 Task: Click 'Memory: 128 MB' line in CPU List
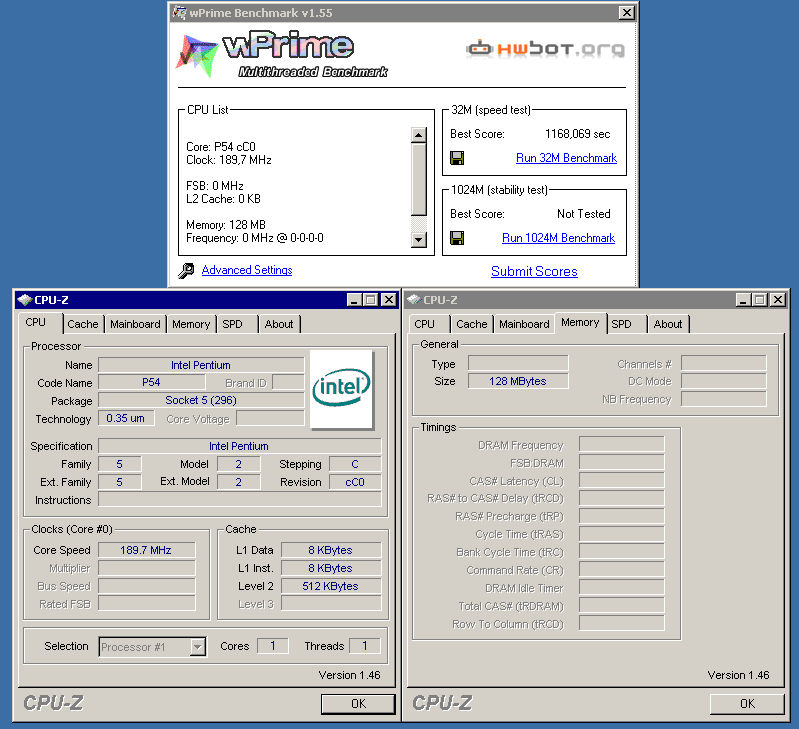tap(226, 225)
